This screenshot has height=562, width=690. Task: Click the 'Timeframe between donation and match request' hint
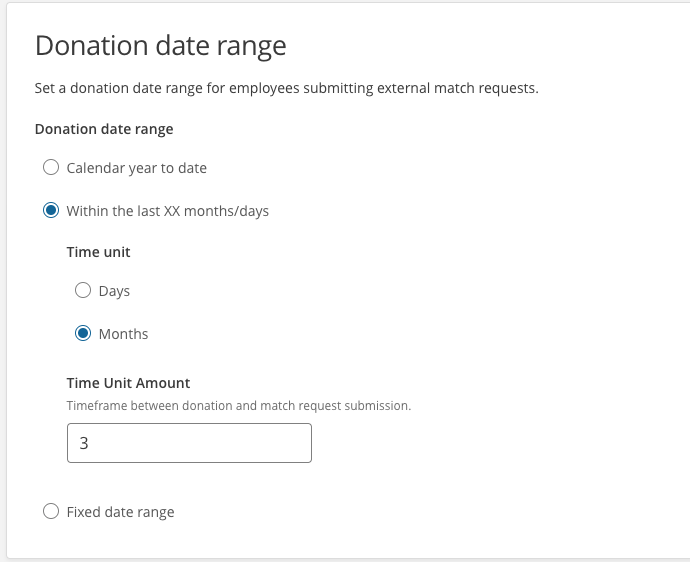(x=204, y=405)
